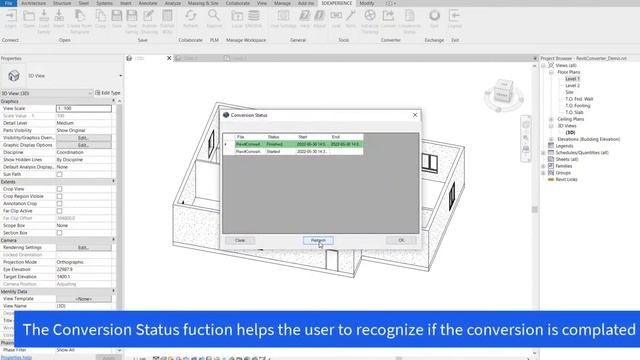Screen dimensions: 640x360
Task: Open the File tab
Action: [8, 3]
